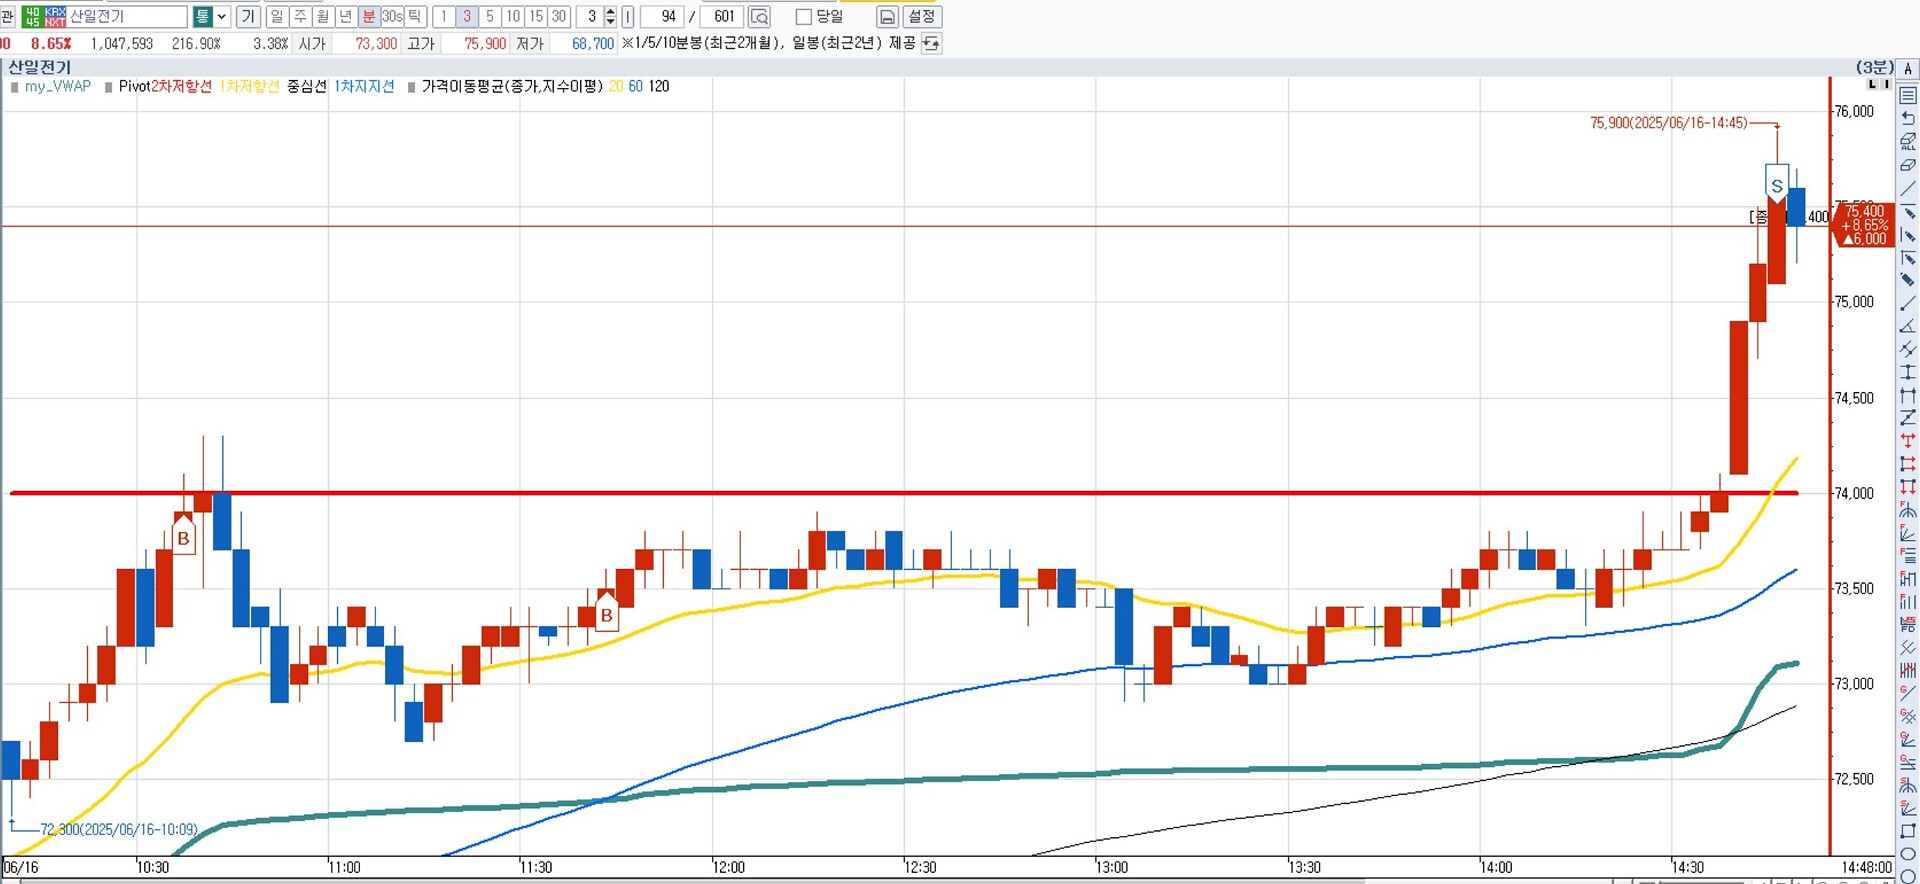1920x884 pixels.
Task: Switch the chart to the weekly 주 period
Action: 300,17
